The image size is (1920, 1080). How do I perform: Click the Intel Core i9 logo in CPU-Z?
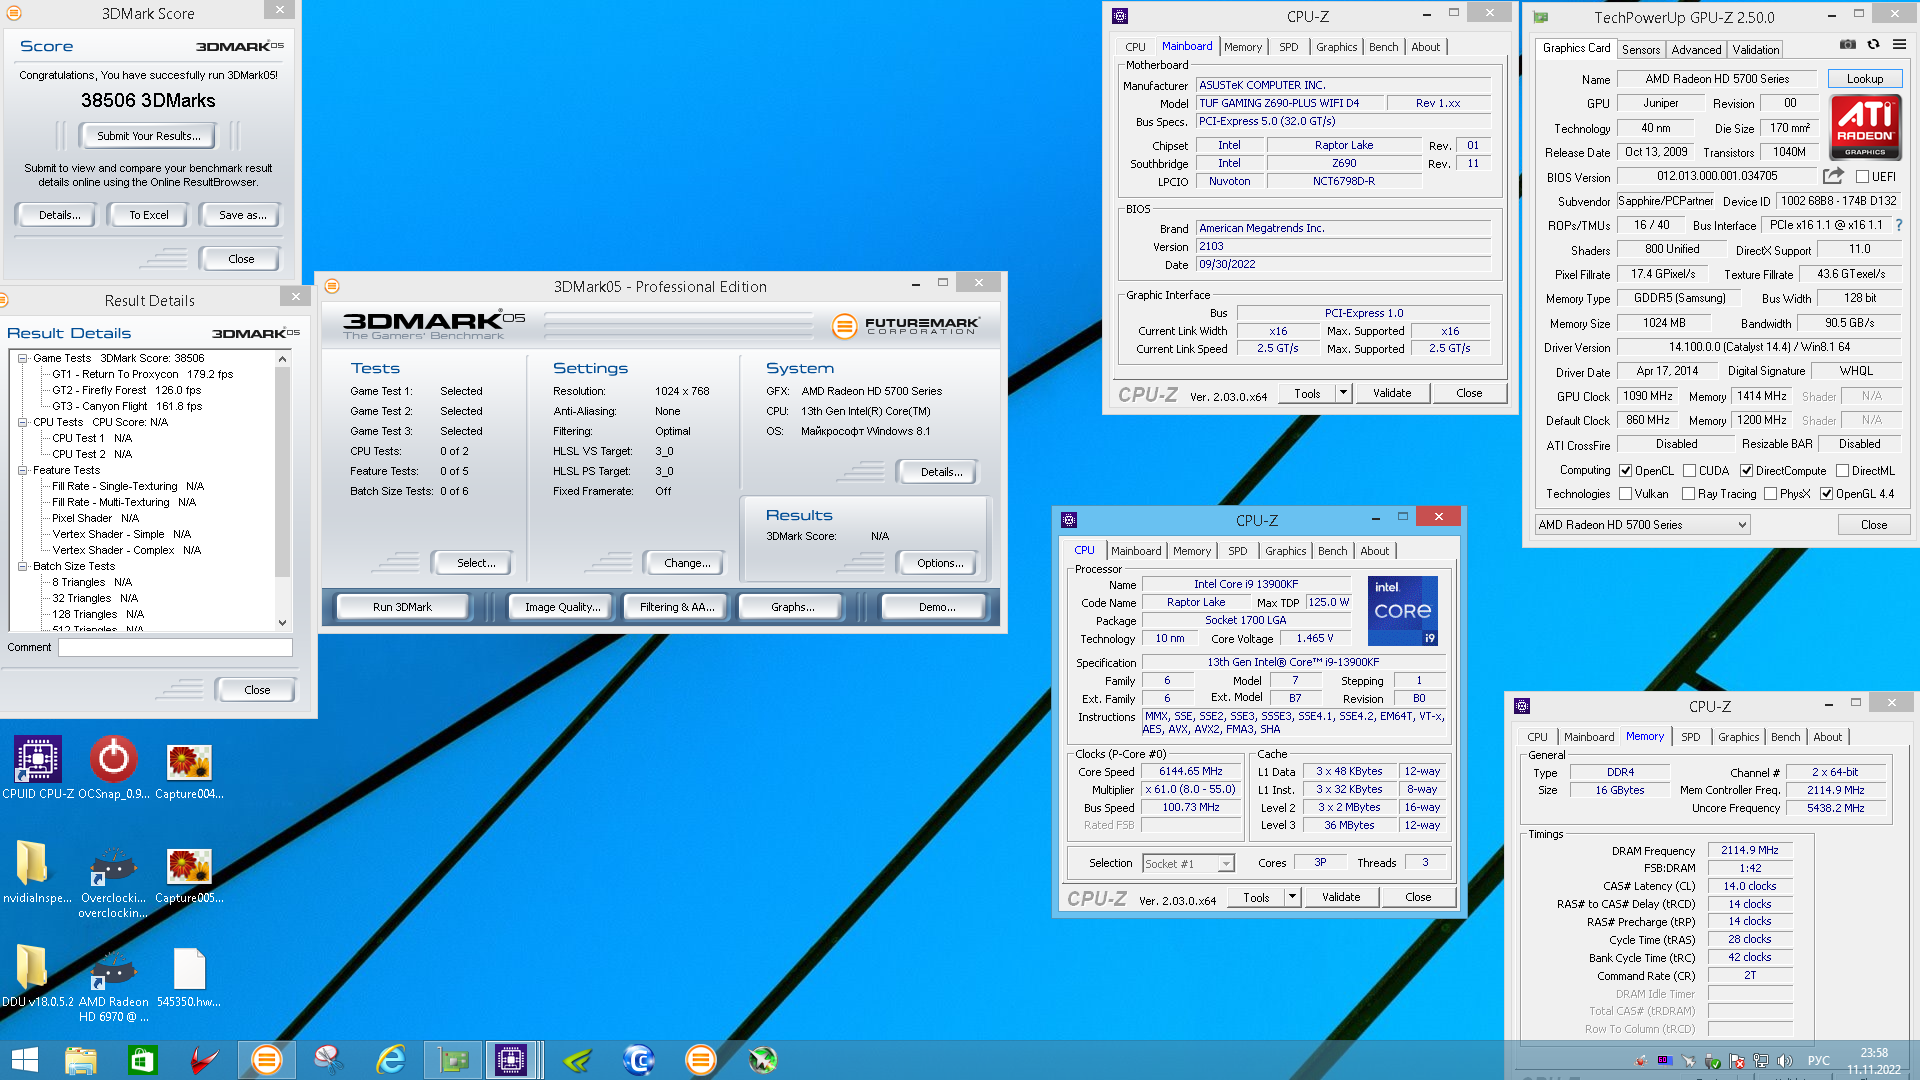tap(1402, 610)
